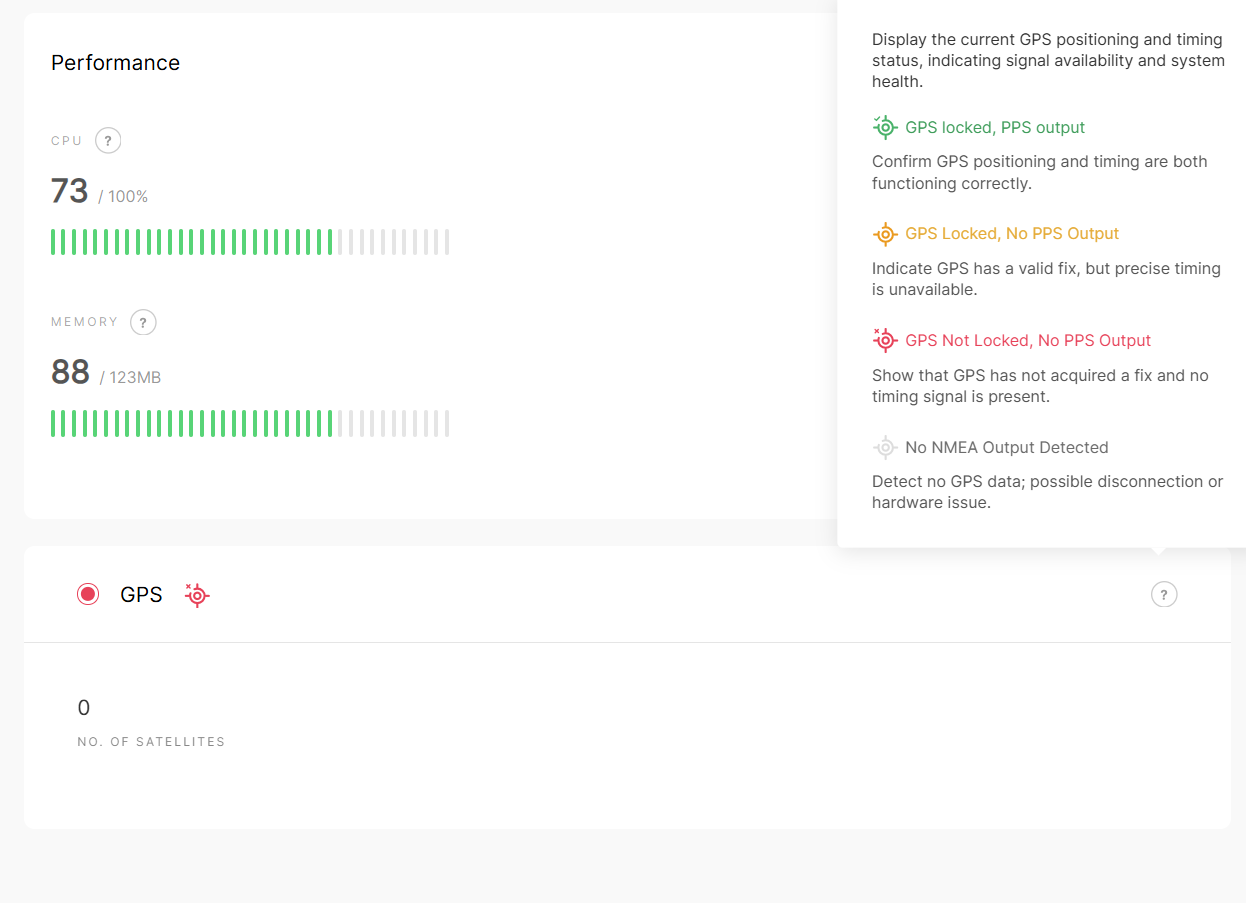
Task: Click the 'GPS Locked, No PPS Output' label
Action: [x=1012, y=234]
